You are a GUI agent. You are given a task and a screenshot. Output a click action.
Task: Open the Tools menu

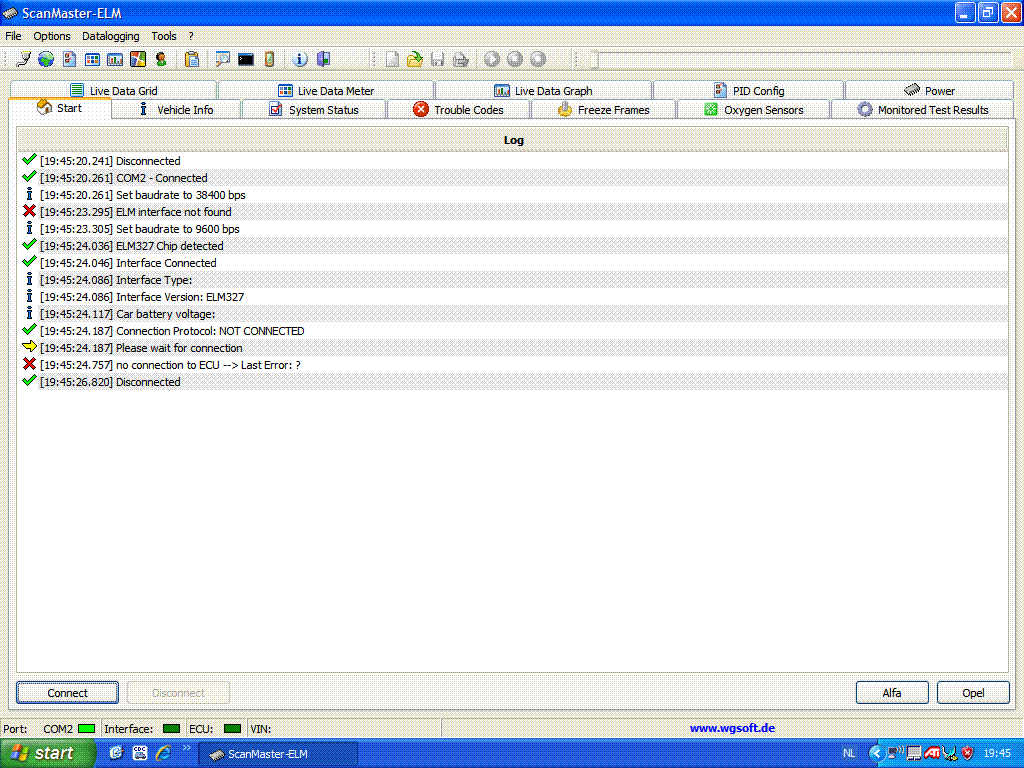pyautogui.click(x=164, y=36)
